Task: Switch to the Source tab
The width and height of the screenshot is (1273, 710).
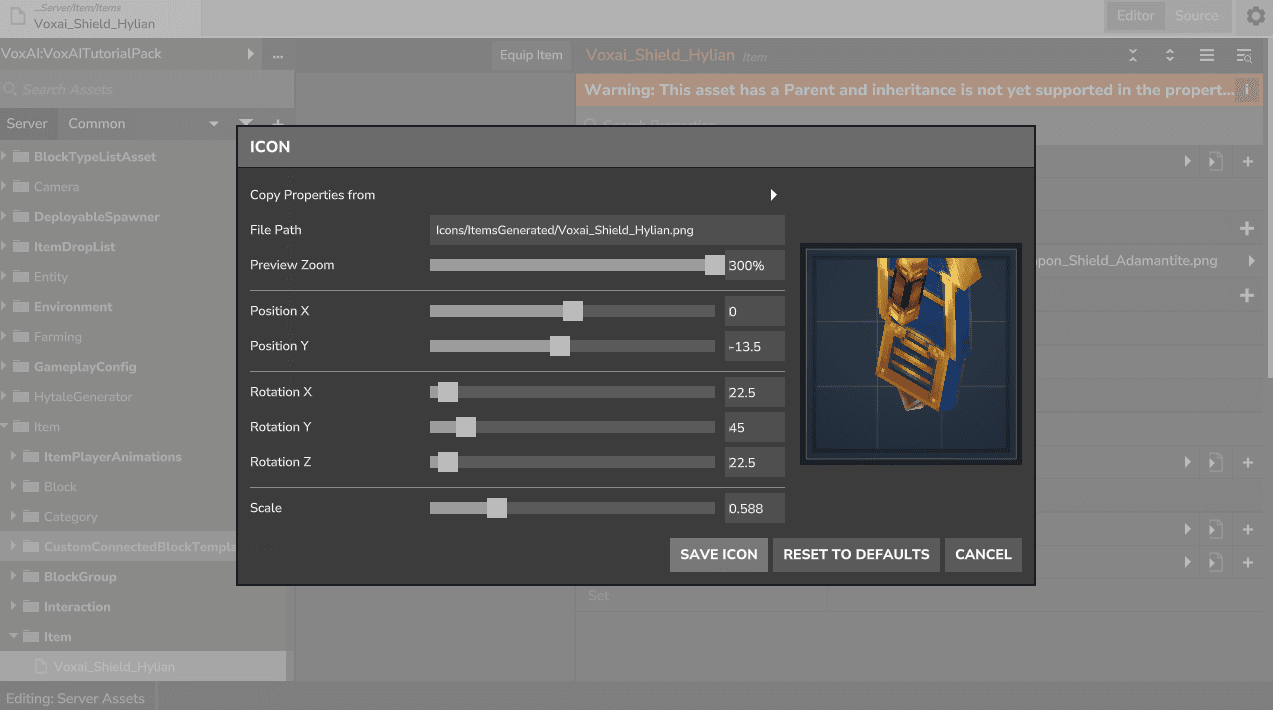Action: point(1196,16)
